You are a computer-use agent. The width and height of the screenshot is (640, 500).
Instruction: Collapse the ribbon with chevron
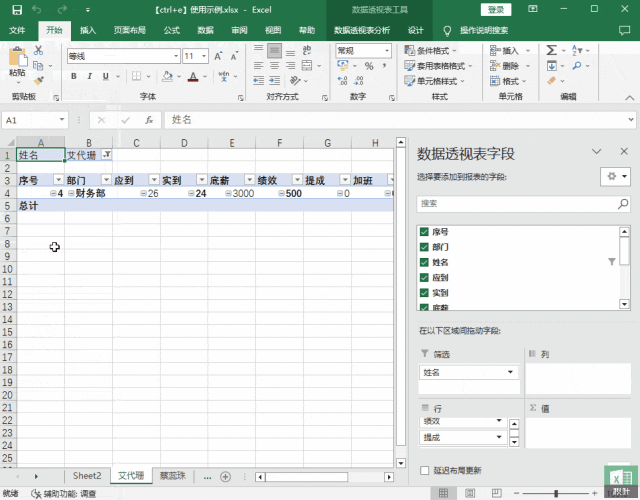coord(629,98)
